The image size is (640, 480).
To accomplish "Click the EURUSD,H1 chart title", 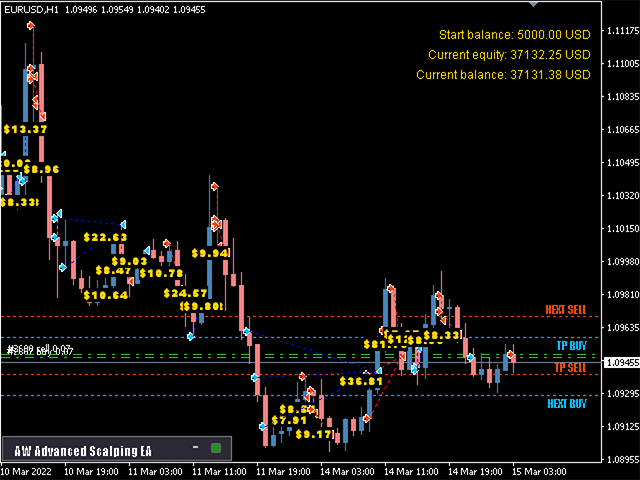I will [31, 9].
